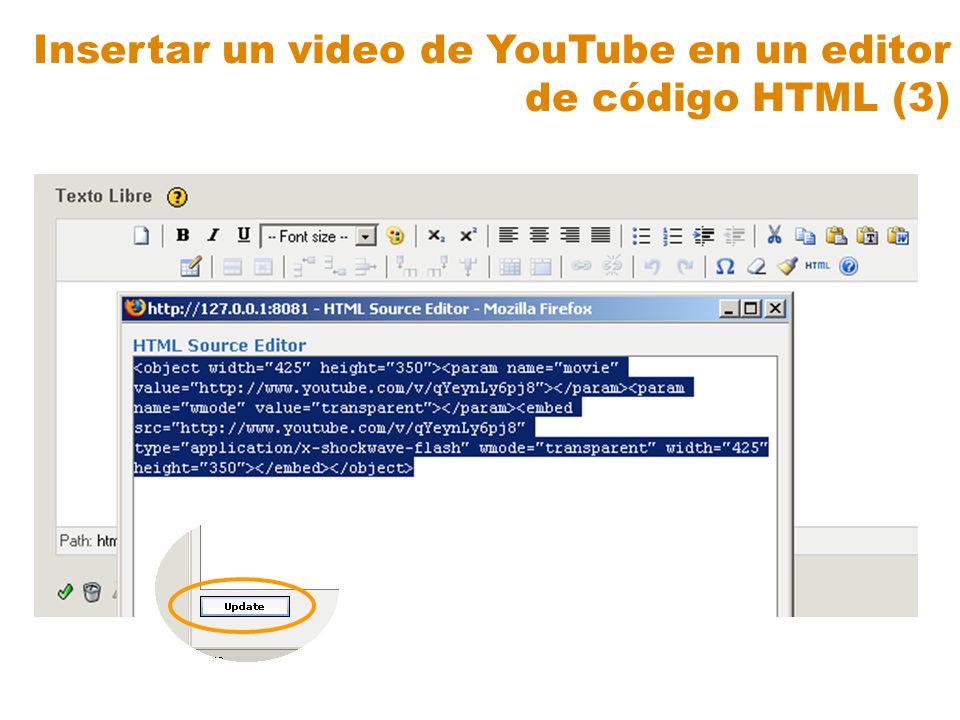Image resolution: width=960 pixels, height=720 pixels.
Task: Click the Insert link chain icon
Action: point(582,266)
